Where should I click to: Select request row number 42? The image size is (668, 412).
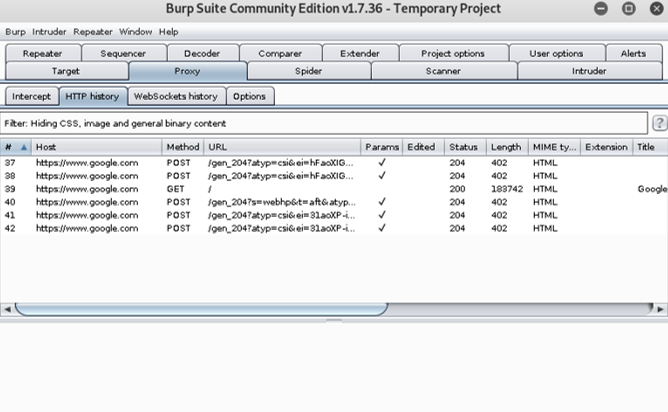coord(334,228)
